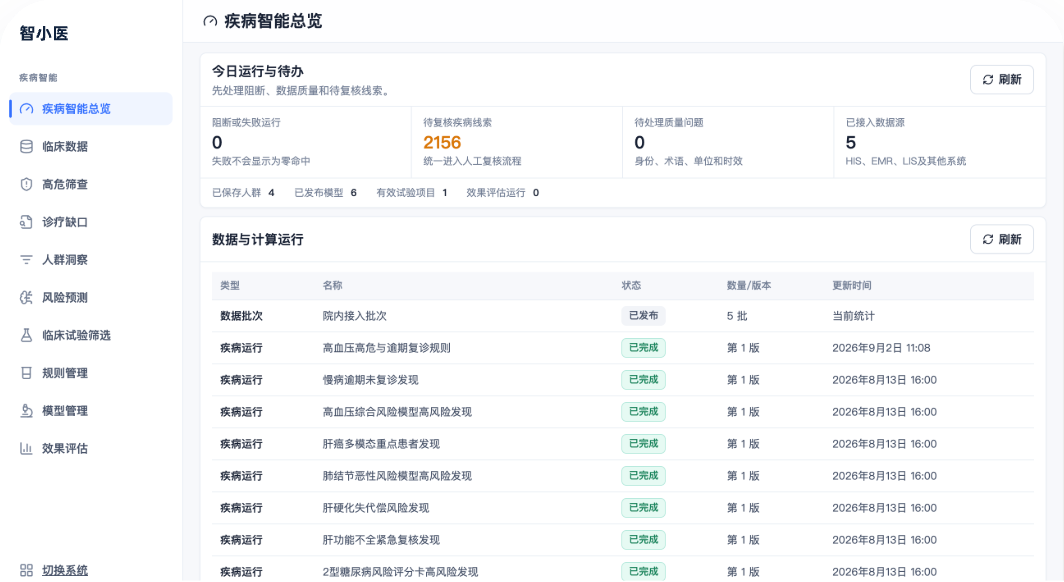Select row 肝硬化失代偿风险发现
Screen dimensions: 1064x582
(x=623, y=508)
